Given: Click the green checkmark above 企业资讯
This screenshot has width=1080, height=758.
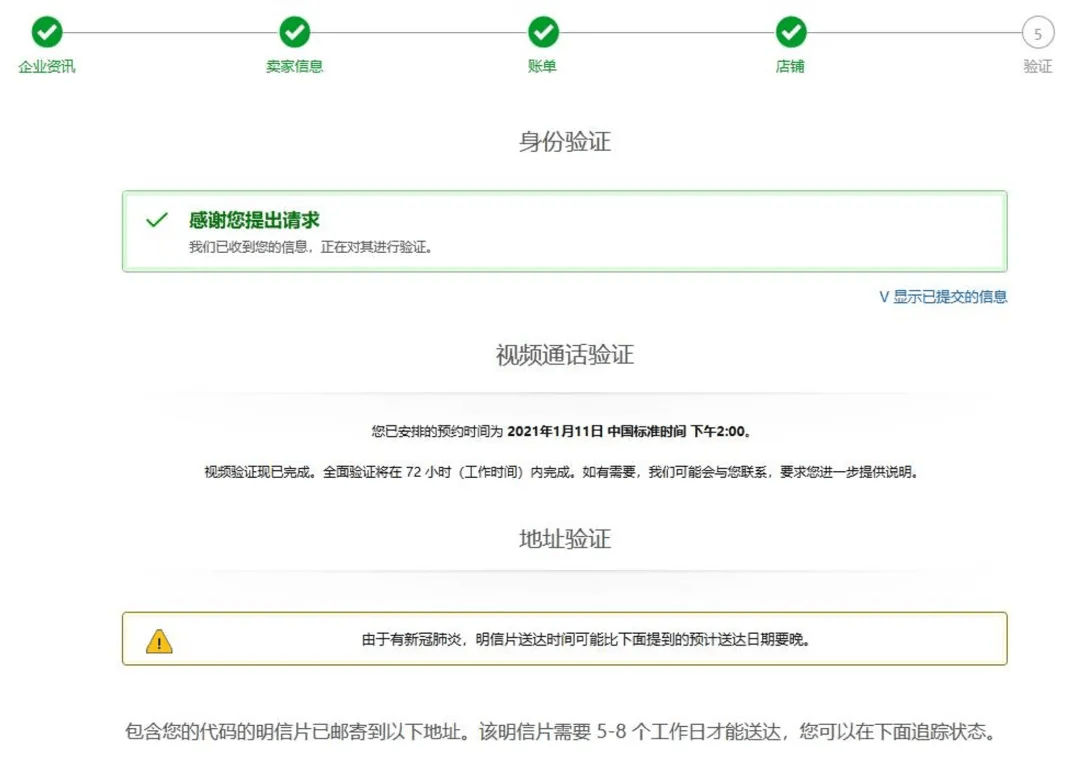Looking at the screenshot, I should (47, 33).
